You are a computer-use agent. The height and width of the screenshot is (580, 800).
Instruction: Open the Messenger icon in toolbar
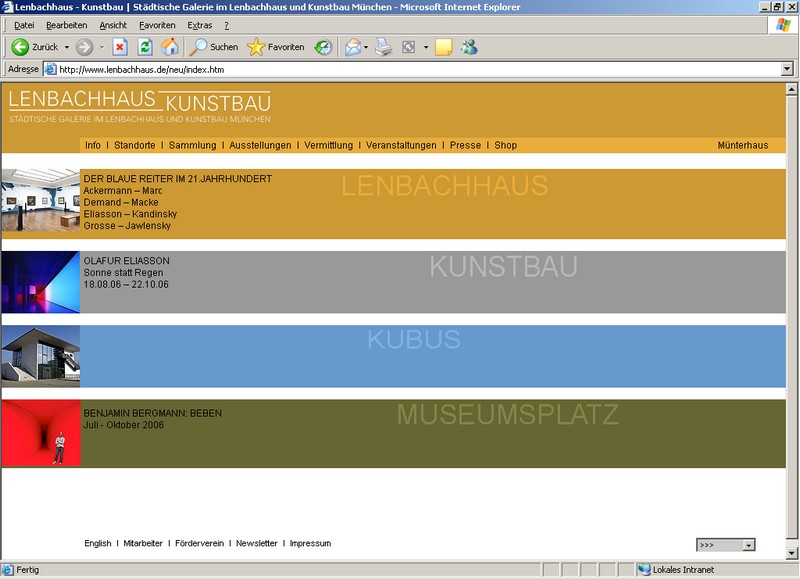469,47
